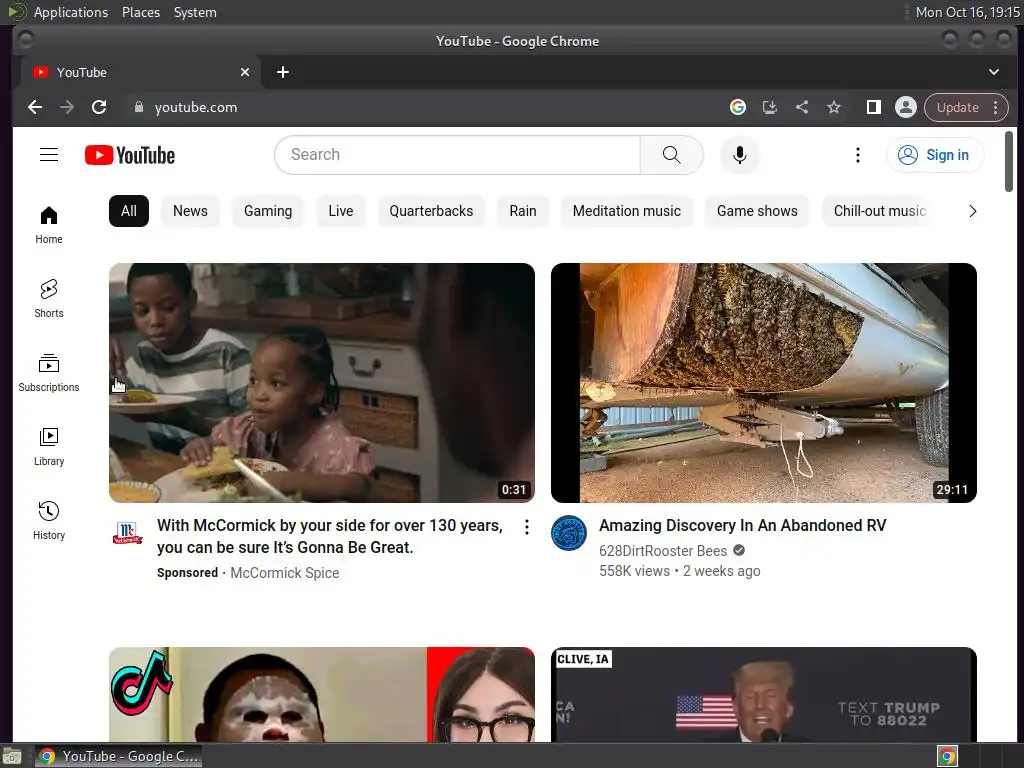Screen dimensions: 1024x768
Task: Select the Meditation music chip
Action: [x=626, y=211]
